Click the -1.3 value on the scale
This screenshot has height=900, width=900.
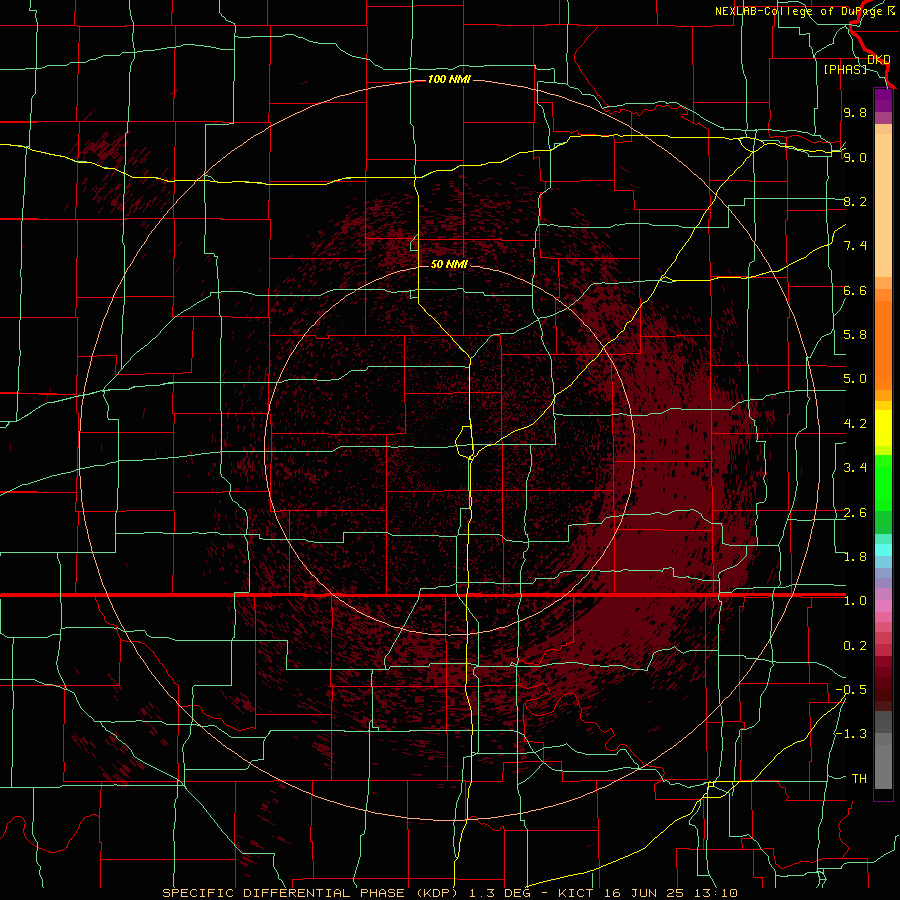(851, 734)
